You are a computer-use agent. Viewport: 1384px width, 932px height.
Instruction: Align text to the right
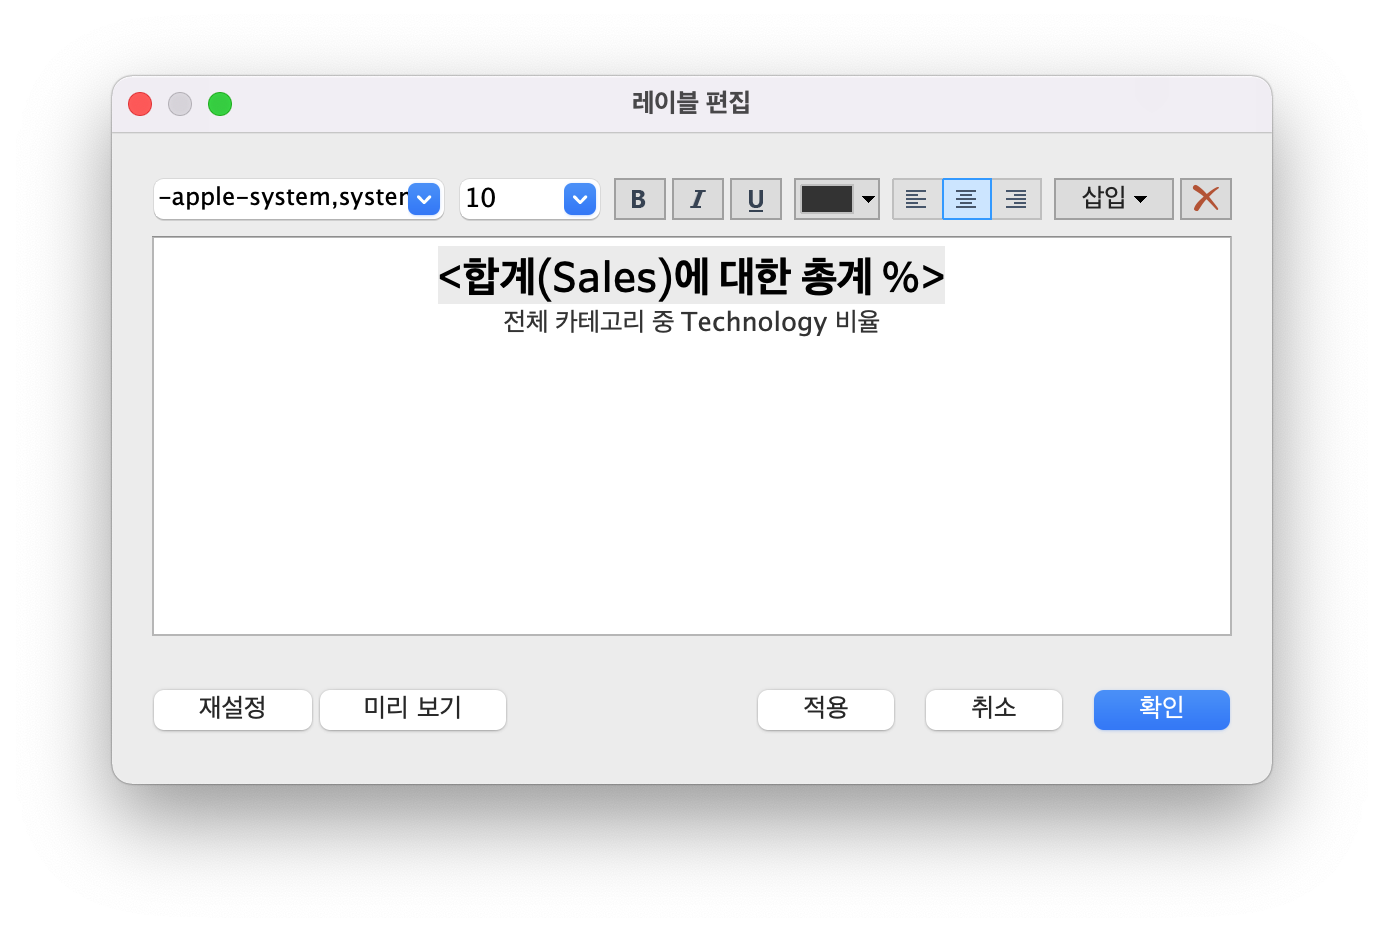(x=1016, y=199)
